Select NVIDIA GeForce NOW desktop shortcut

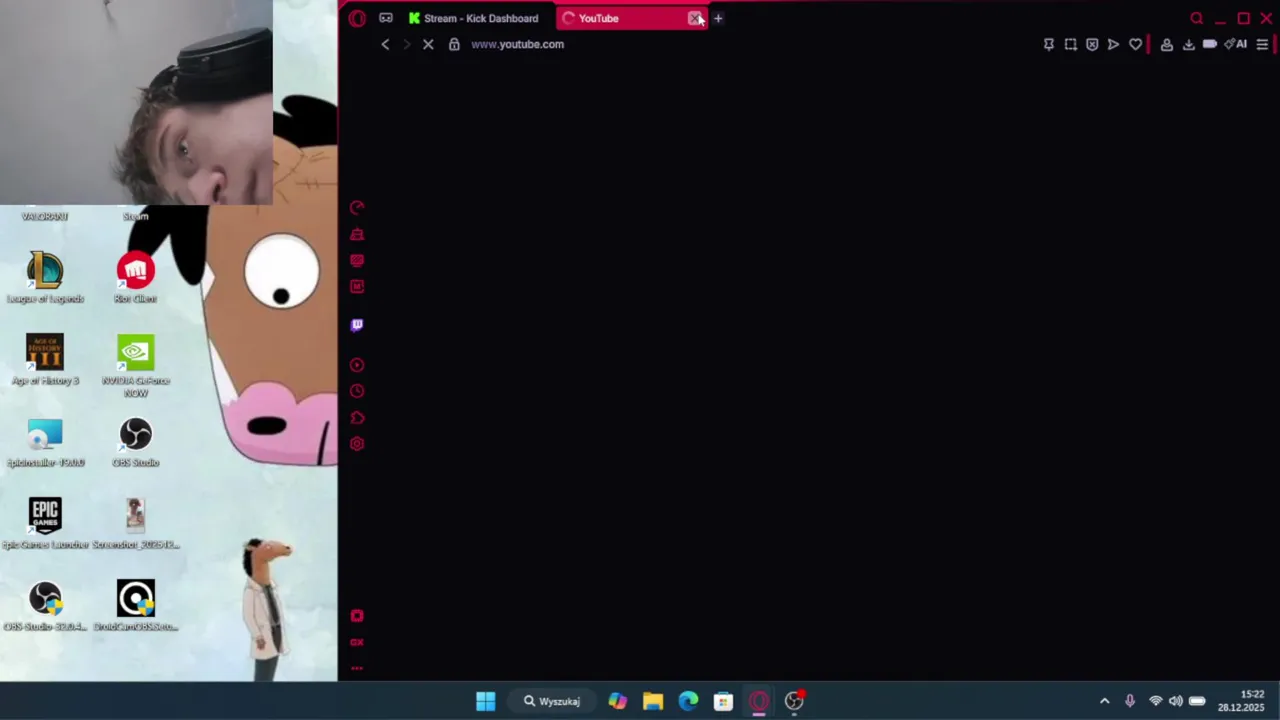click(135, 366)
